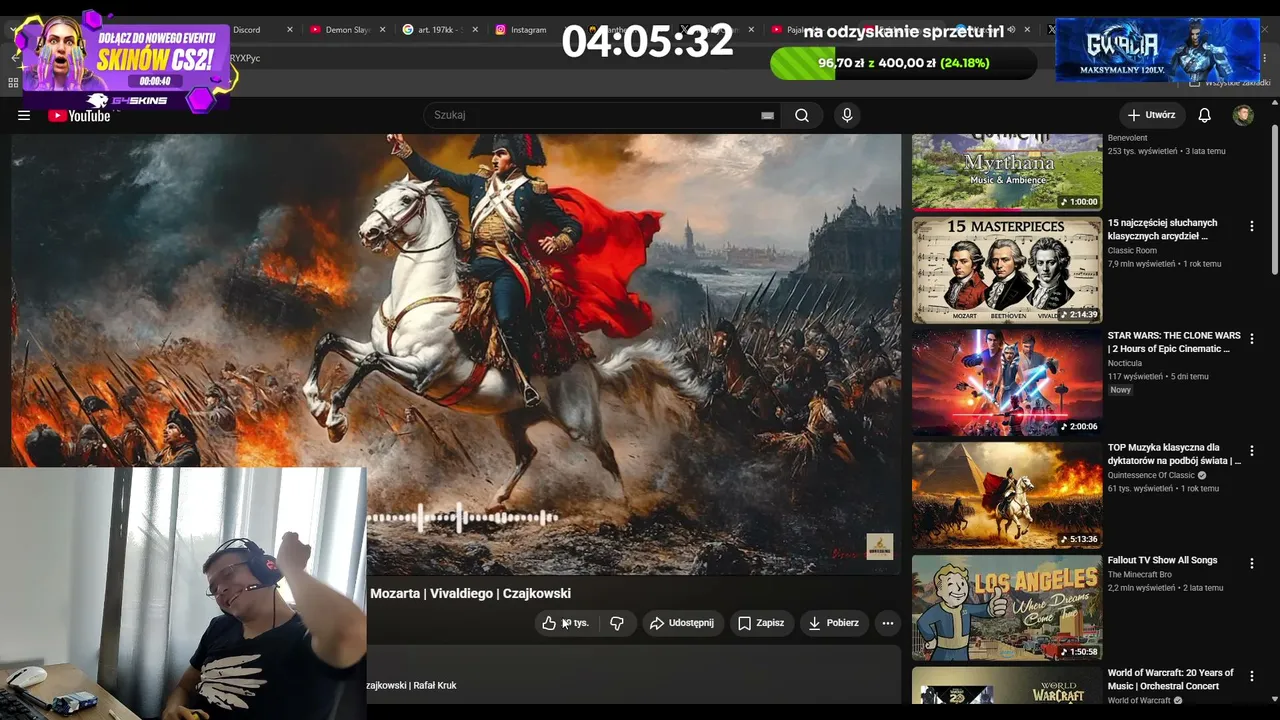Click the video title 'Mozarta | Vivaldiego | Czajkowski'
The width and height of the screenshot is (1280, 720).
point(470,593)
